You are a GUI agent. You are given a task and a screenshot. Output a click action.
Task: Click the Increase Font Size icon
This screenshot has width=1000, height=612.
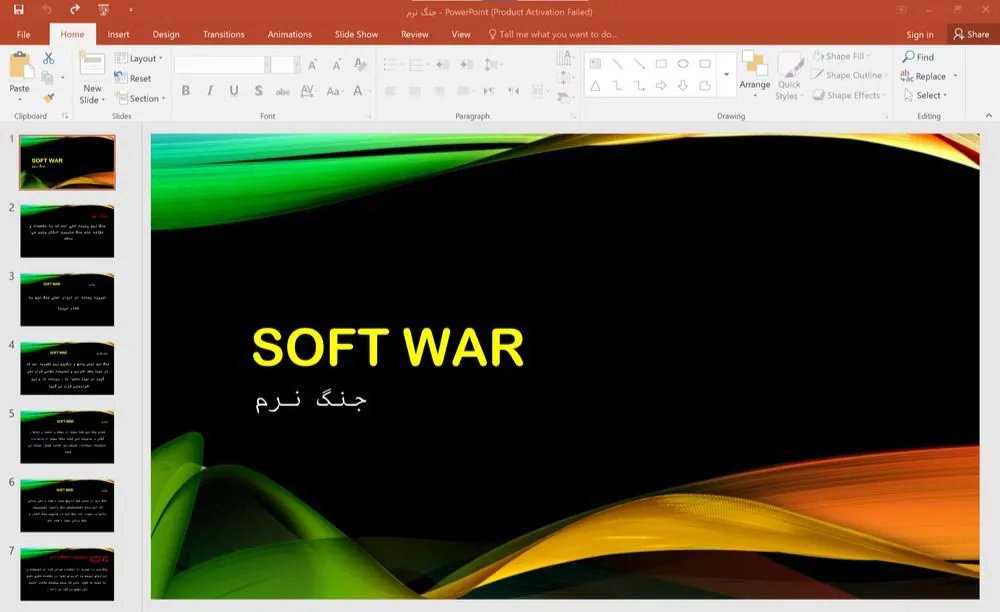click(x=312, y=65)
